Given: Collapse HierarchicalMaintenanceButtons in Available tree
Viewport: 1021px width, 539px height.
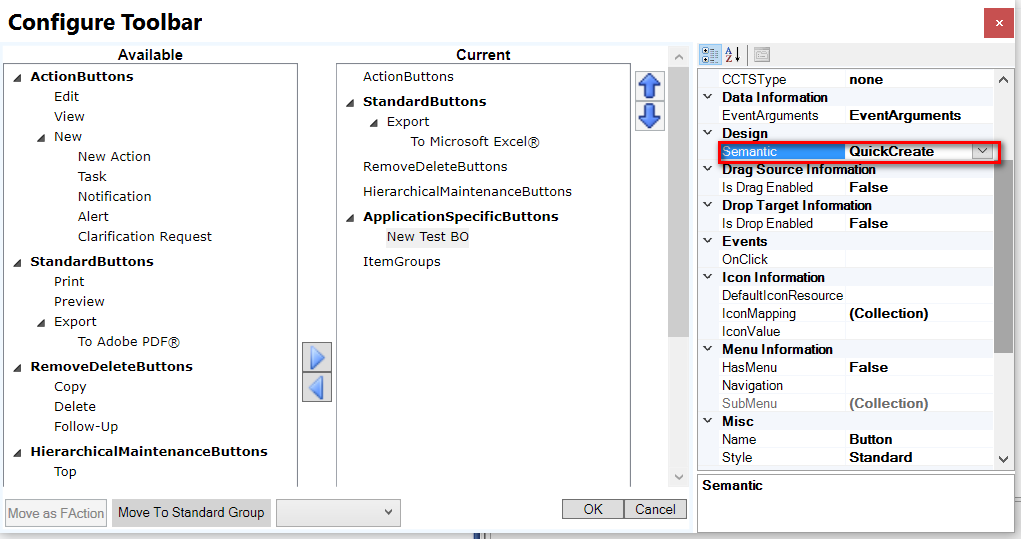Looking at the screenshot, I should click(18, 452).
